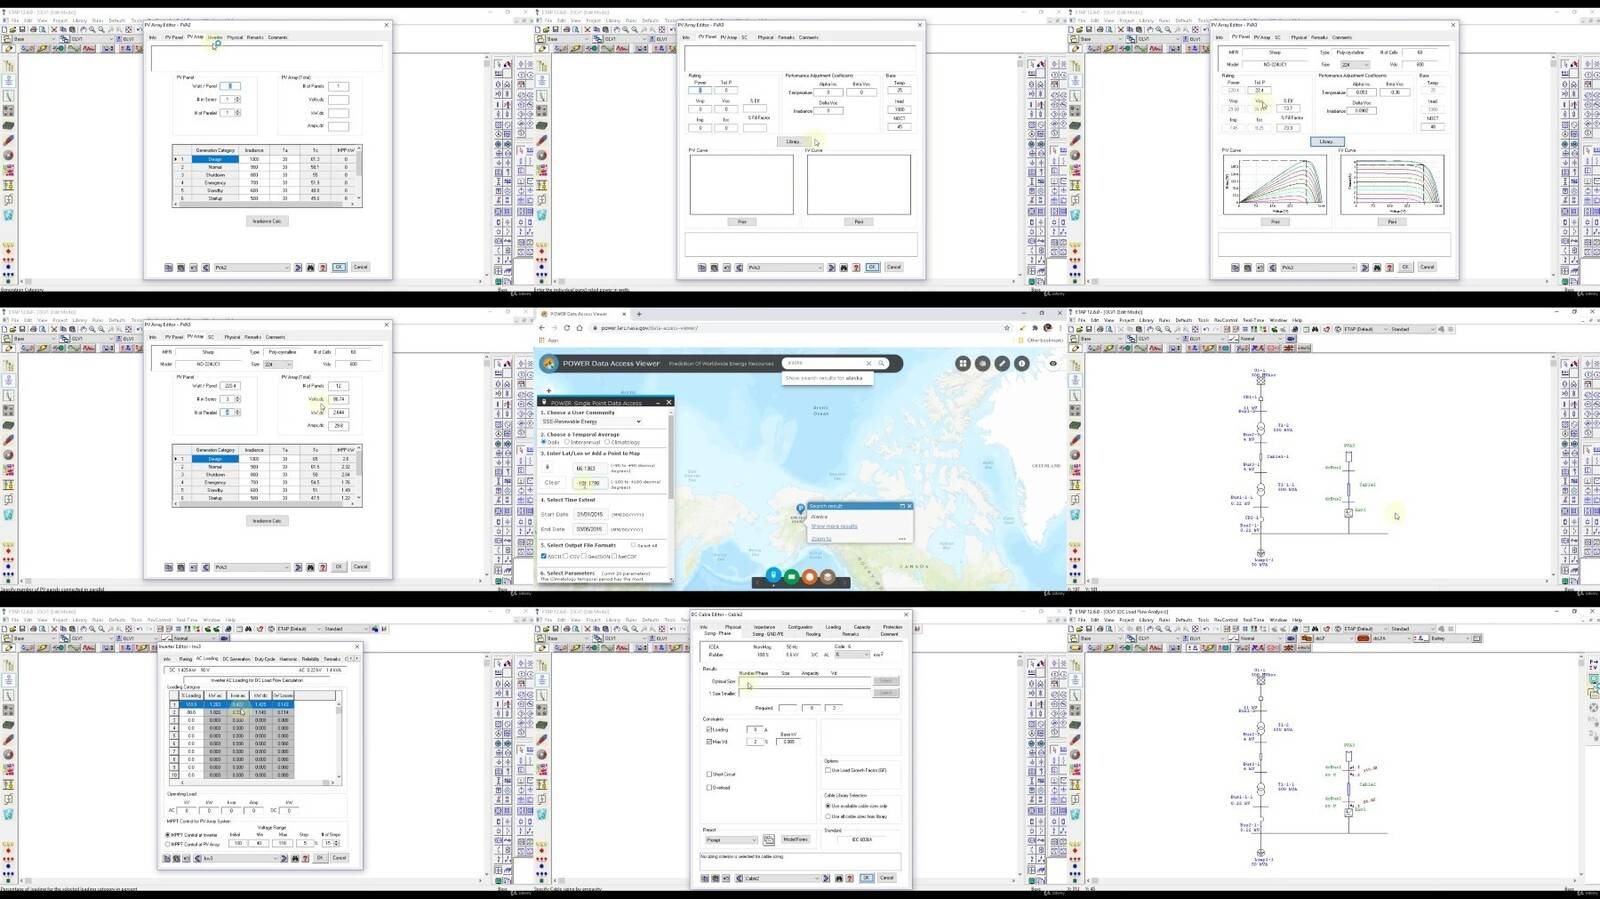Viewport: 1600px width, 899px height.
Task: Toggle the eye icon at the POWER map's right edge
Action: pos(1053,364)
